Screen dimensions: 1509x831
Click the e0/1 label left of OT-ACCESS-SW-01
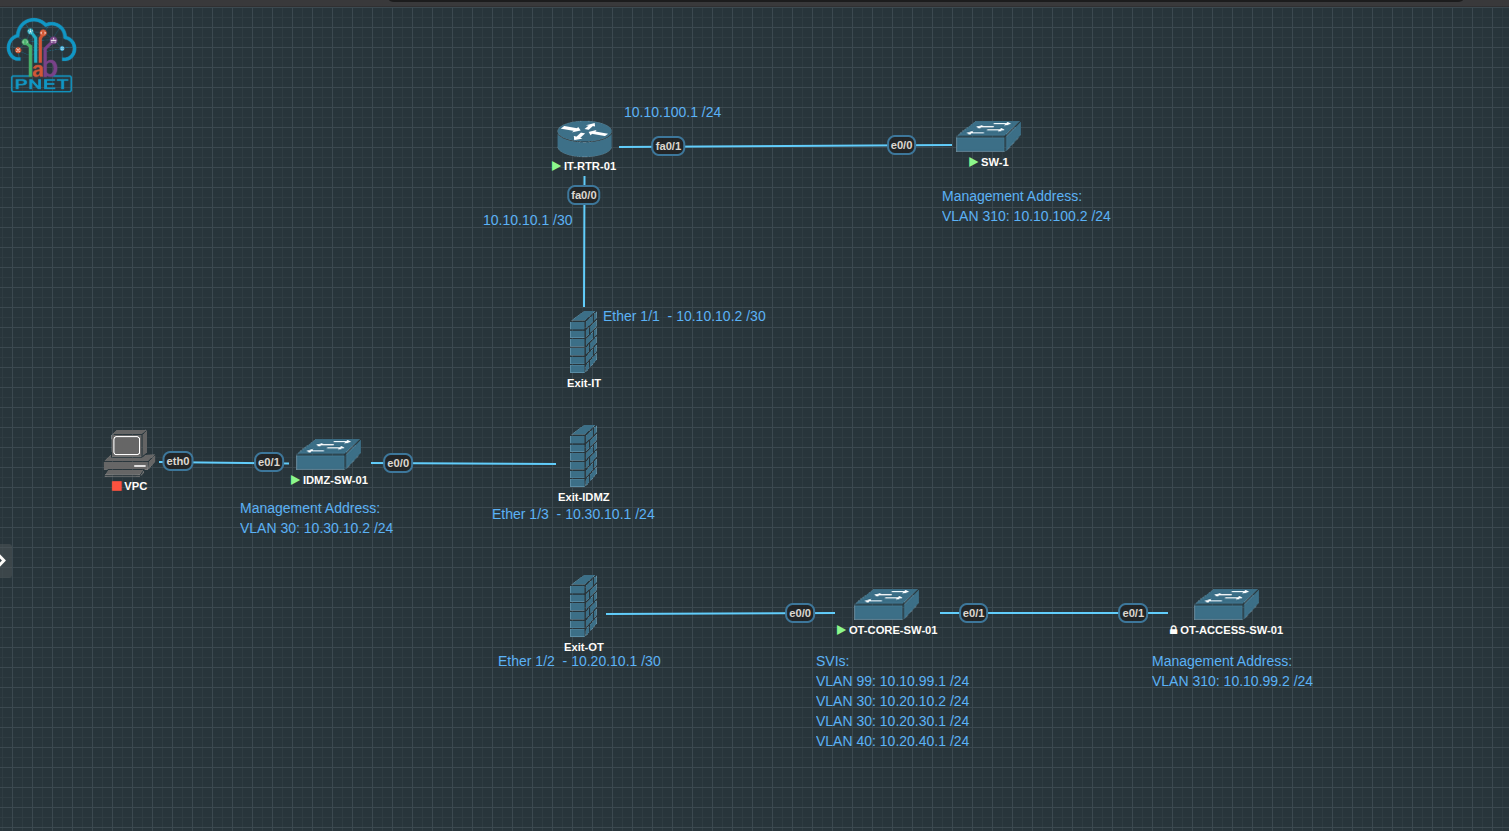coord(1133,613)
